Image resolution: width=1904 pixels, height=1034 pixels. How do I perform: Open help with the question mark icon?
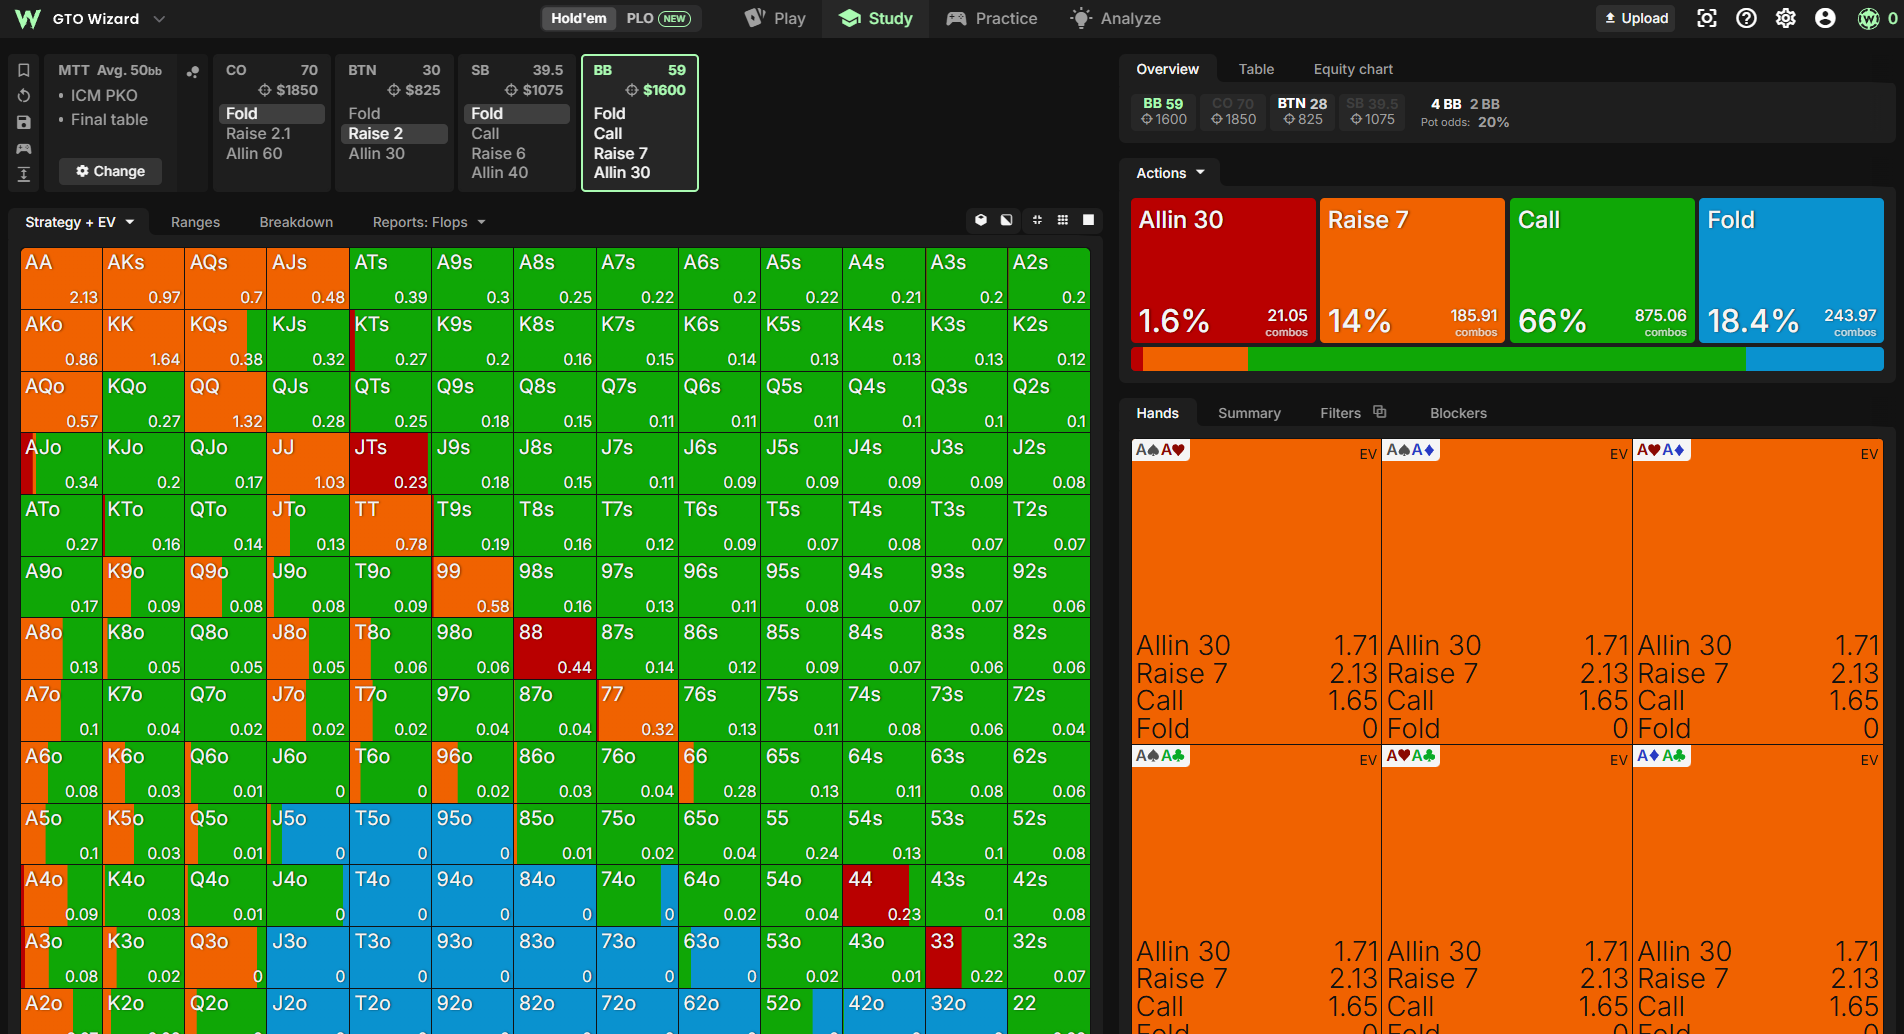pos(1746,18)
